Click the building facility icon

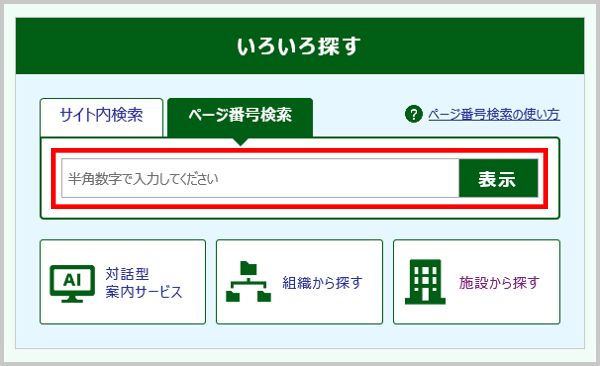(x=425, y=282)
